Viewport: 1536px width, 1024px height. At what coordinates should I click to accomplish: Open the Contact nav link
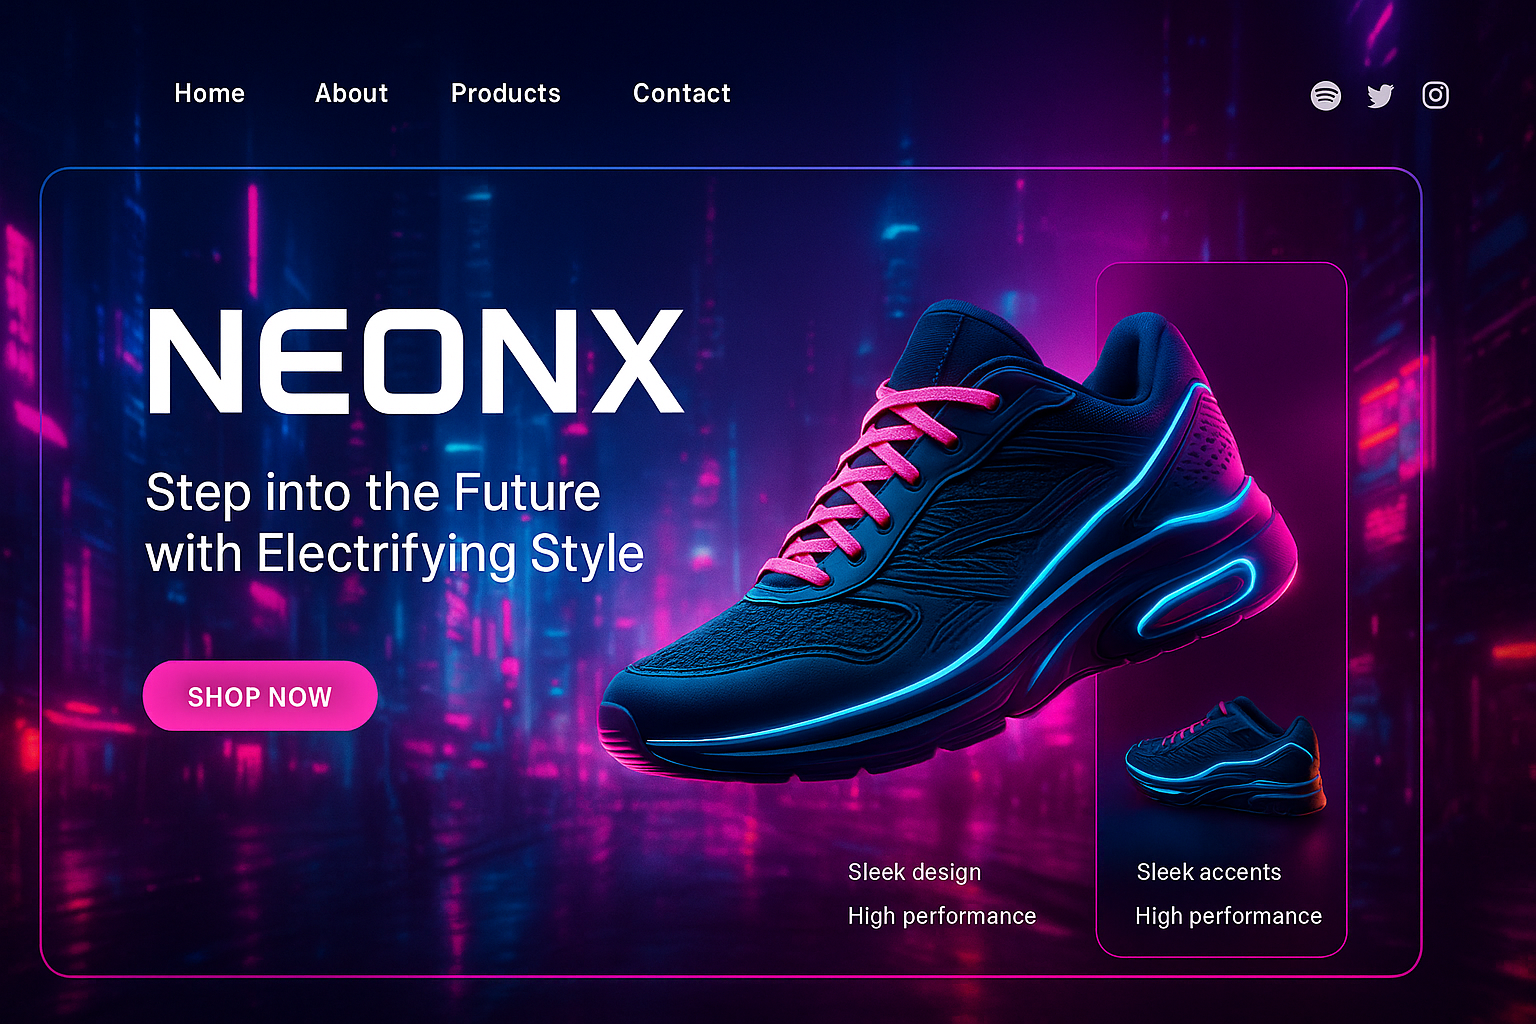682,93
